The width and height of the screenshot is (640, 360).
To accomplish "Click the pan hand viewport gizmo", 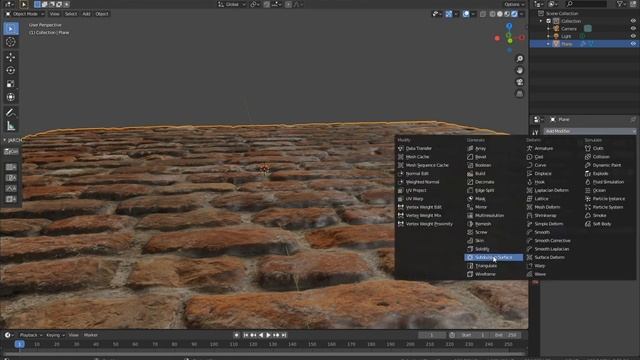I will [x=520, y=71].
